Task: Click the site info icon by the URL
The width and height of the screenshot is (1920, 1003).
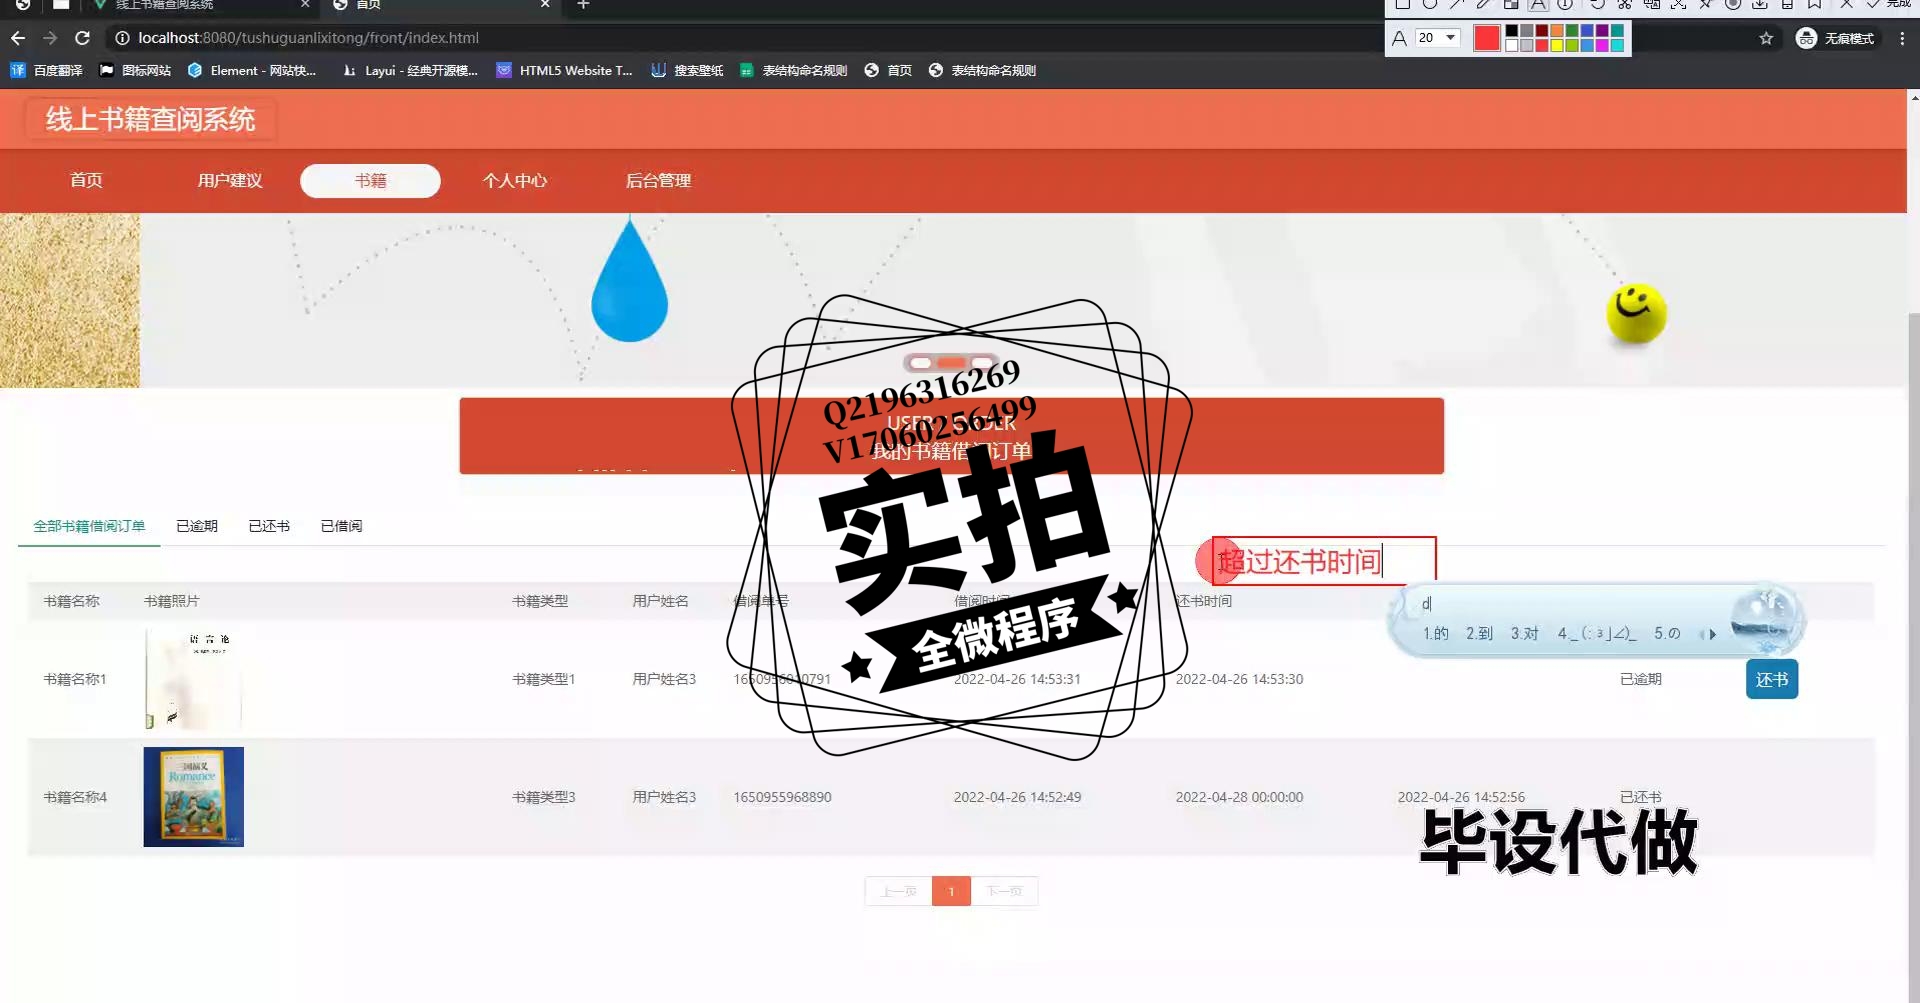Action: pos(122,38)
